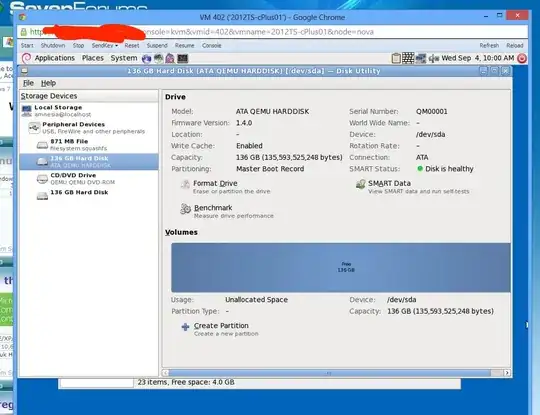The width and height of the screenshot is (540, 415).
Task: Select Peripheral Devices in device tree
Action: 89,128
